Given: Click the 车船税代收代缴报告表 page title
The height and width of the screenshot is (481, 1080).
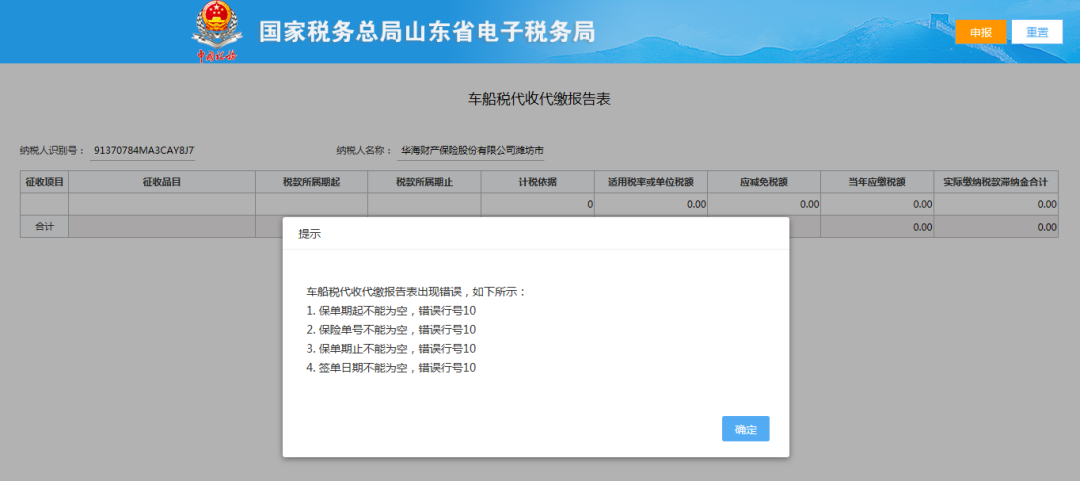Looking at the screenshot, I should [x=539, y=99].
